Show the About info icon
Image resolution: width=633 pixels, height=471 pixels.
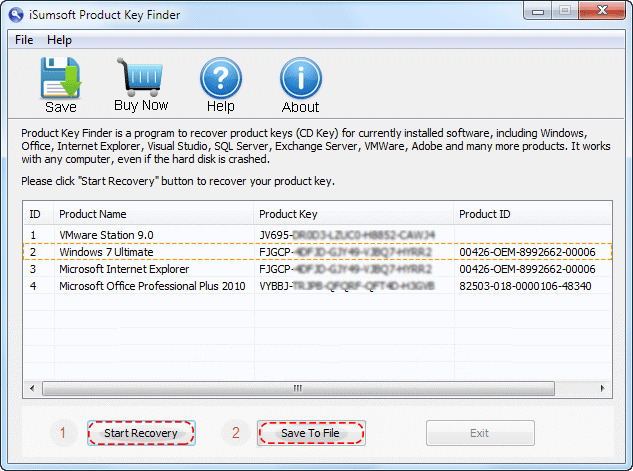(x=301, y=77)
